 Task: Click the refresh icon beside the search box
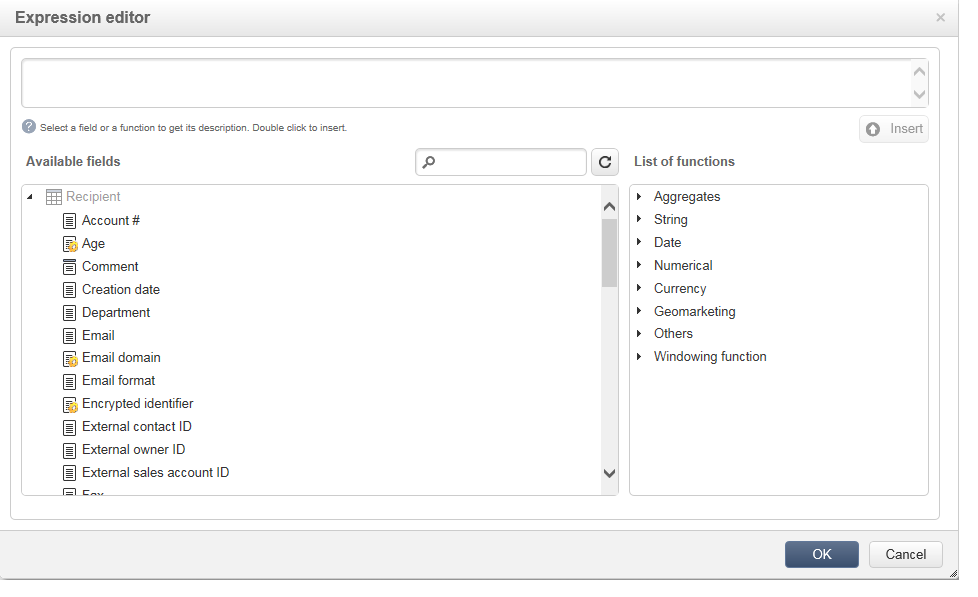(605, 162)
